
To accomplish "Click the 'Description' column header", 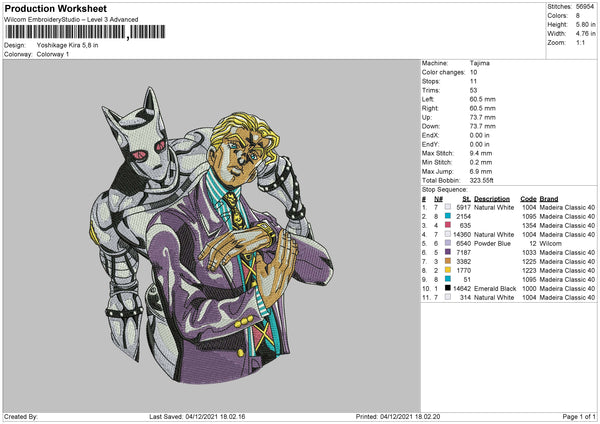I will click(x=492, y=199).
